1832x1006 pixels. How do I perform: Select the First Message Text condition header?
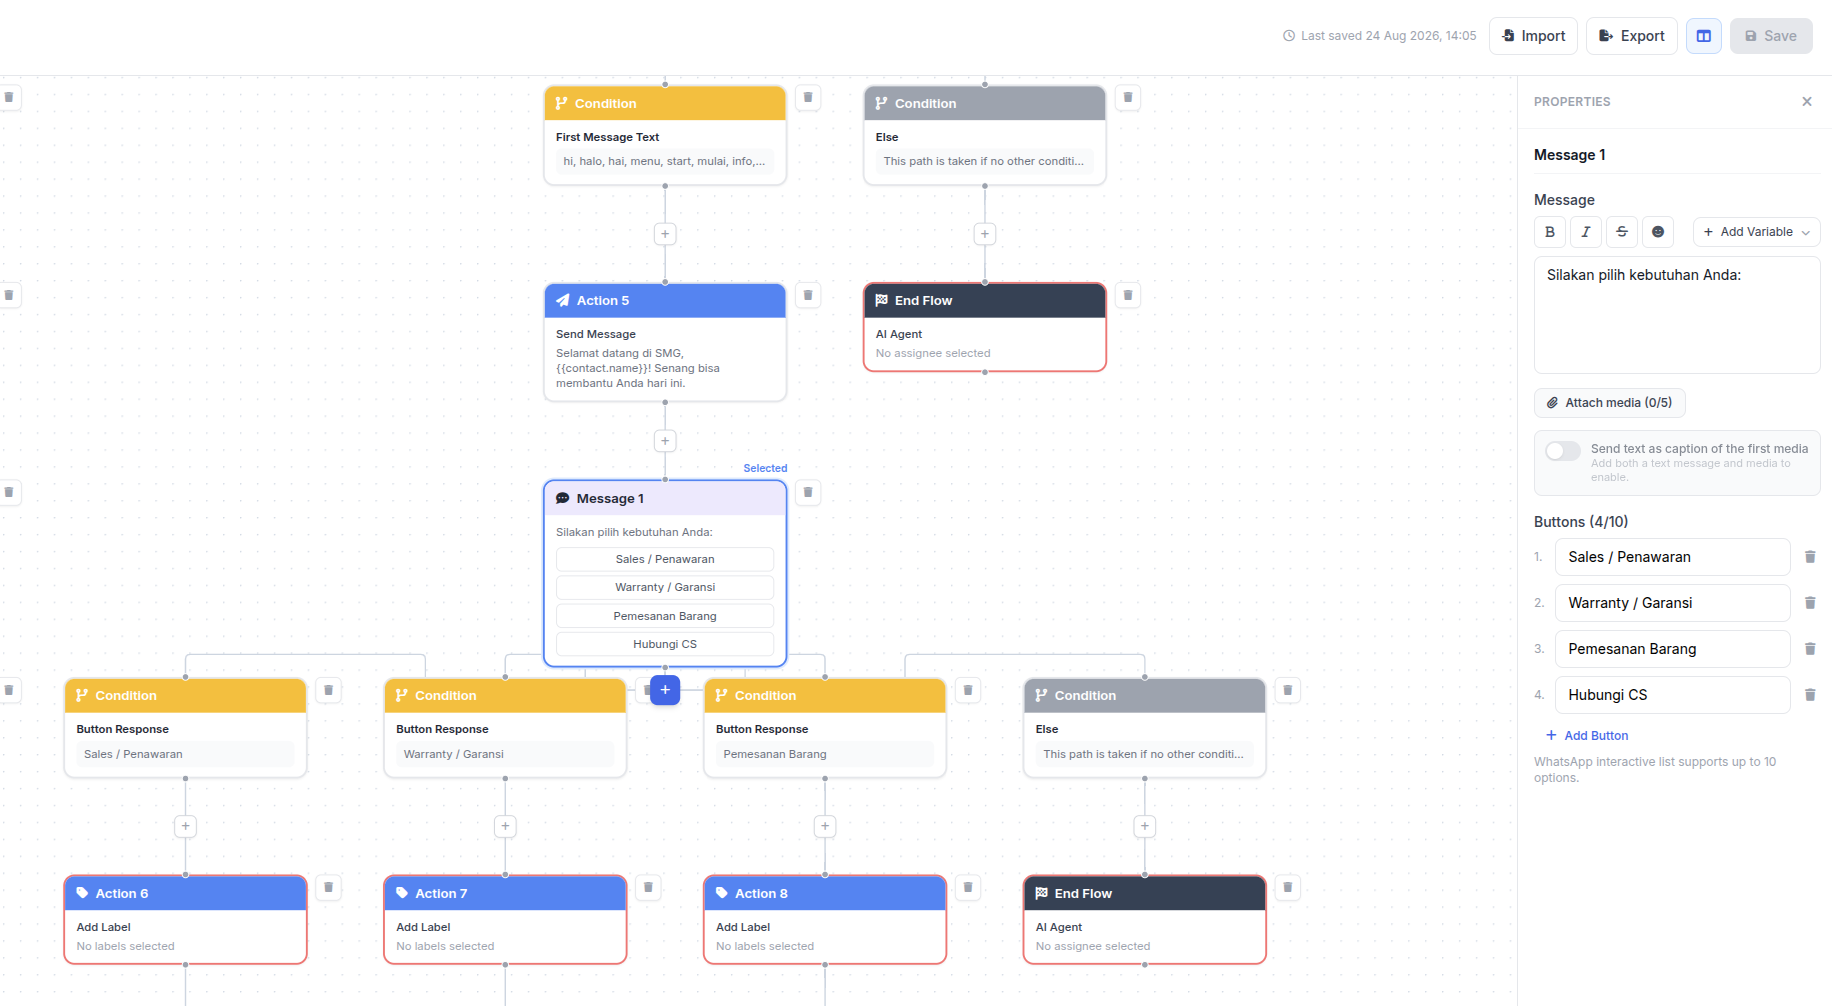(x=665, y=104)
